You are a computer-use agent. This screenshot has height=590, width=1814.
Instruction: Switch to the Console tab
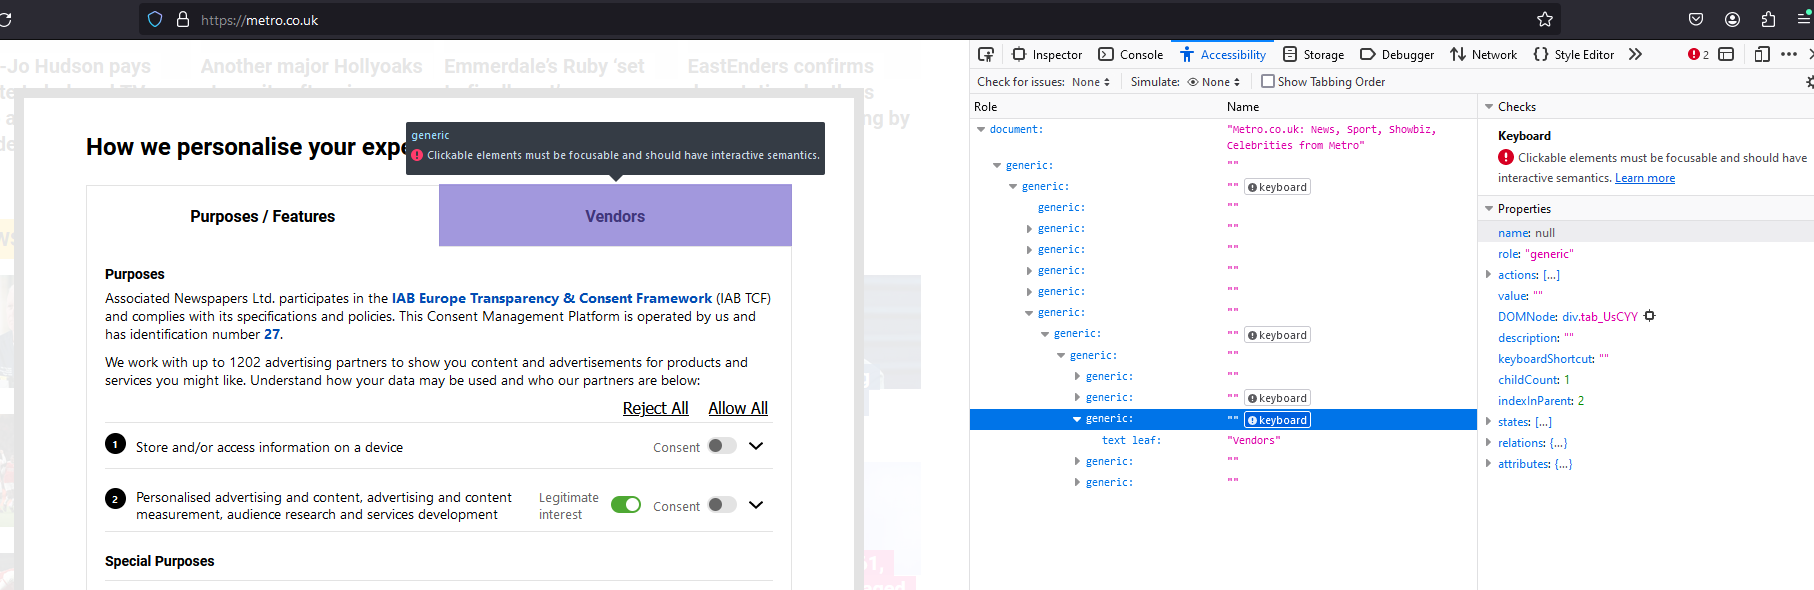pyautogui.click(x=1130, y=55)
